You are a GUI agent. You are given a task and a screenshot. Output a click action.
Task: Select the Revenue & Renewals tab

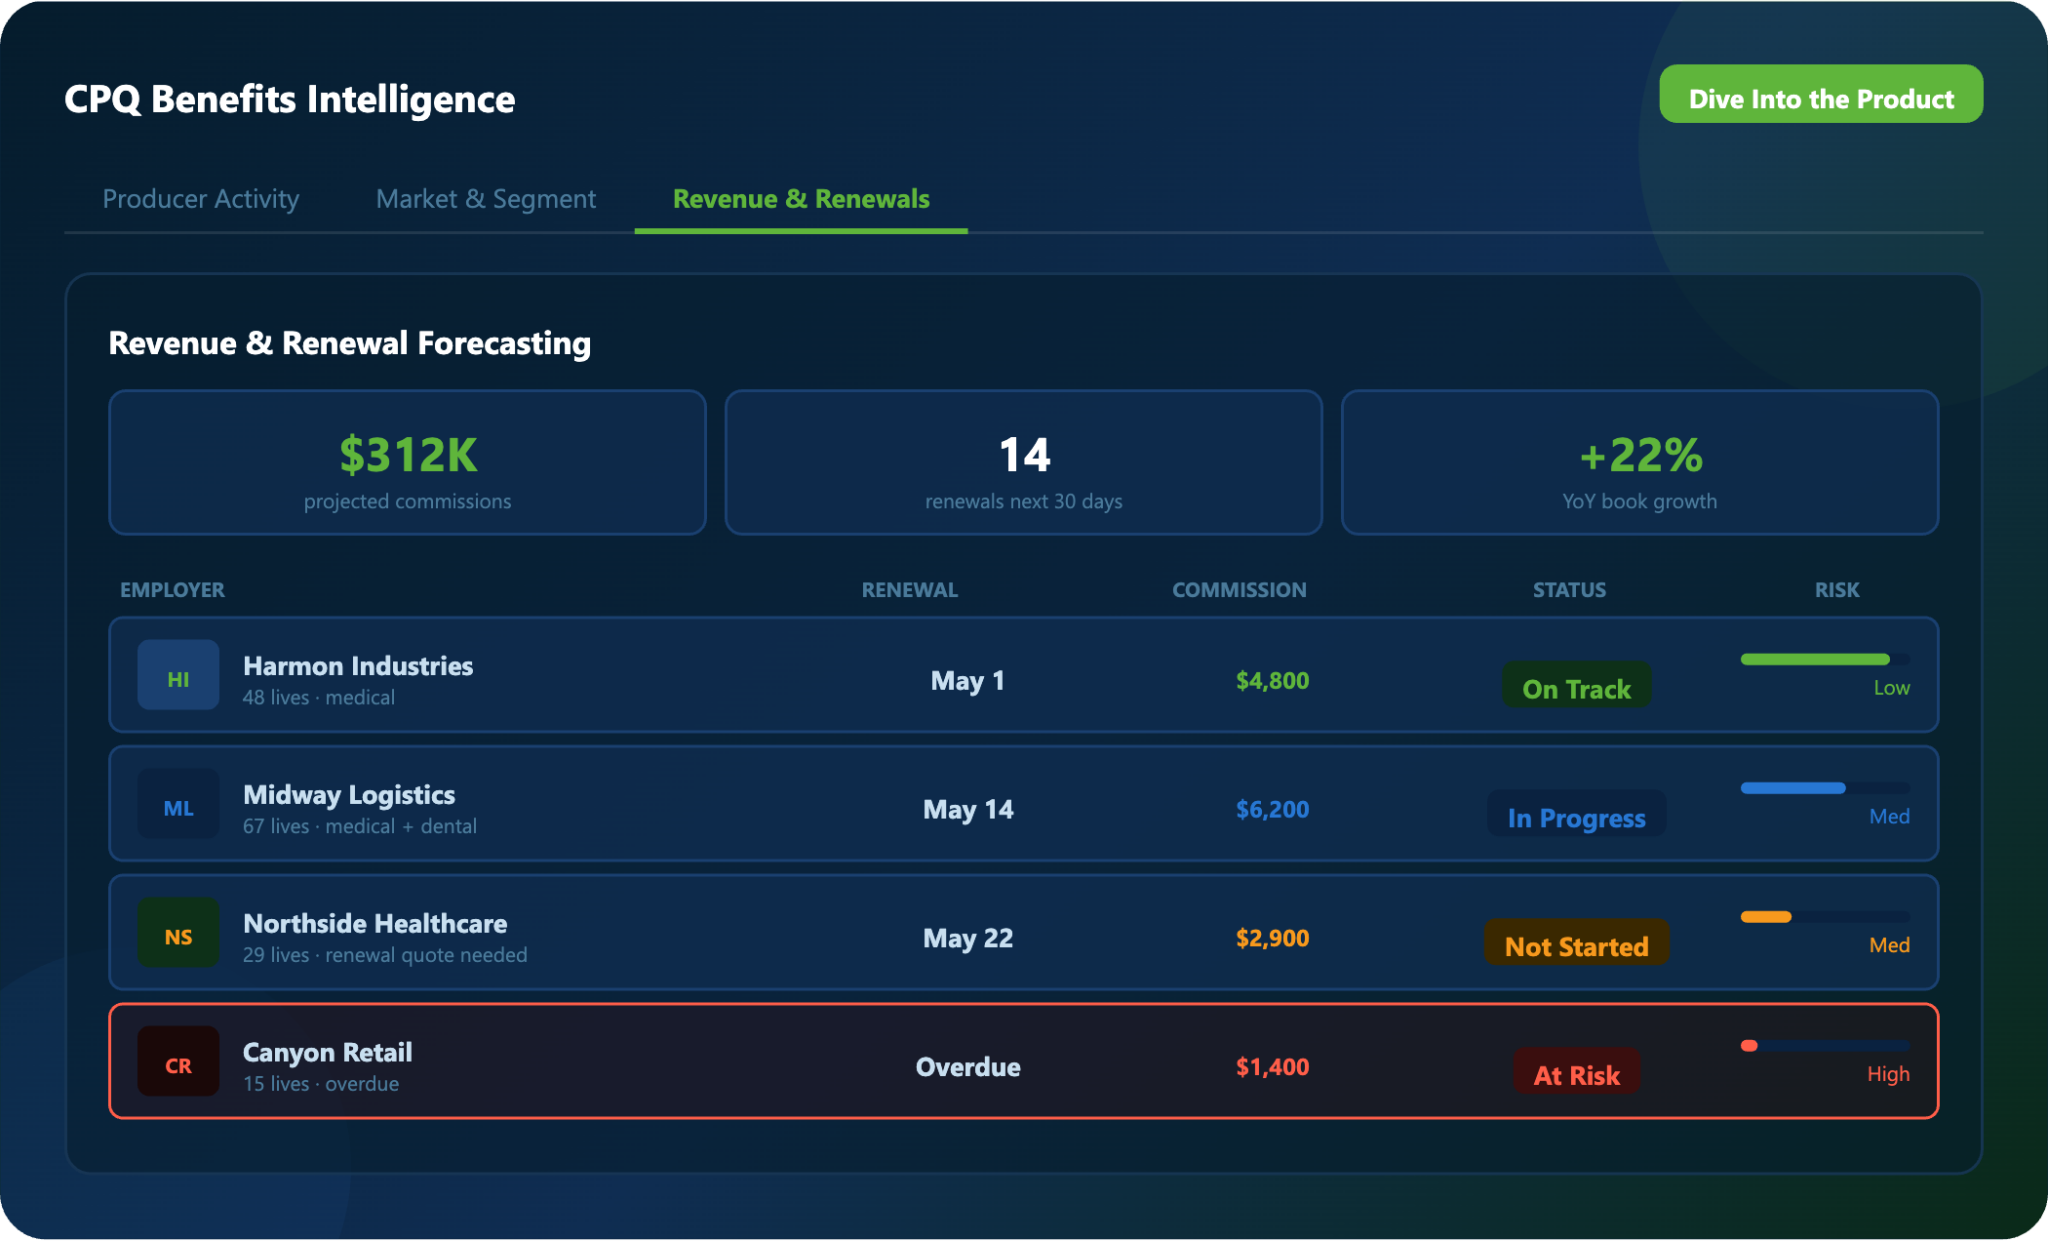[800, 199]
